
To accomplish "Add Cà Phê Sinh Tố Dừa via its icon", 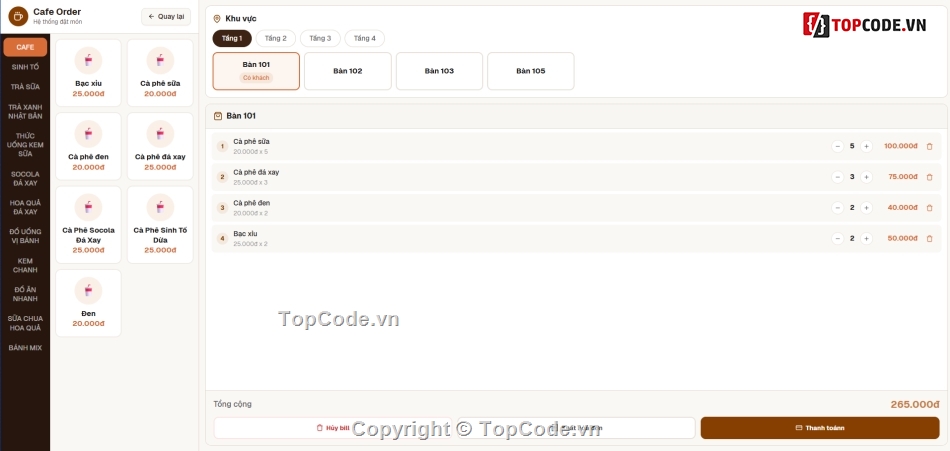I will pos(160,207).
